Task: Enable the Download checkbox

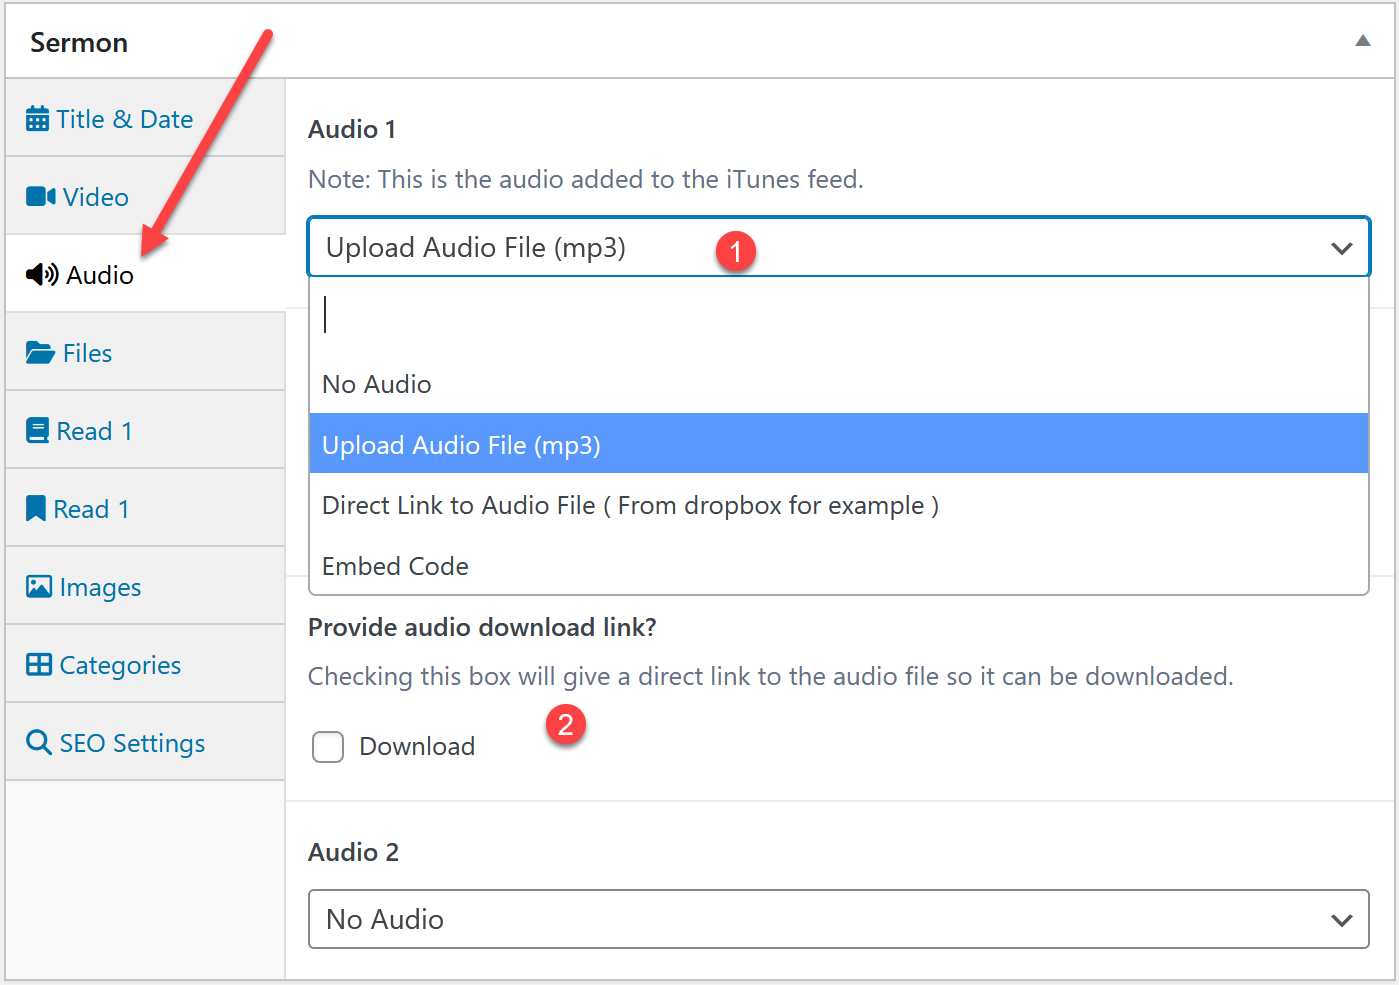Action: [328, 747]
